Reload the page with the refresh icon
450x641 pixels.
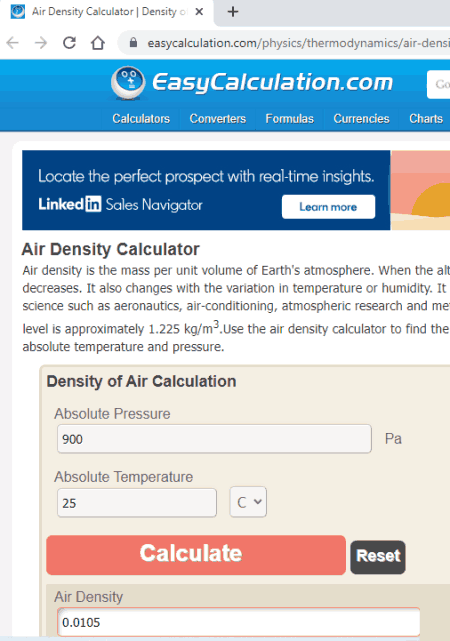pos(69,43)
